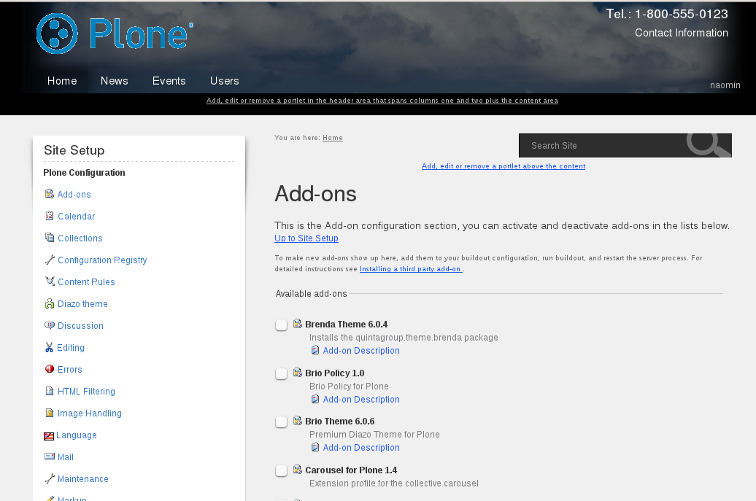Click the Brenda Theme product icon
The height and width of the screenshot is (501, 756).
coord(297,324)
